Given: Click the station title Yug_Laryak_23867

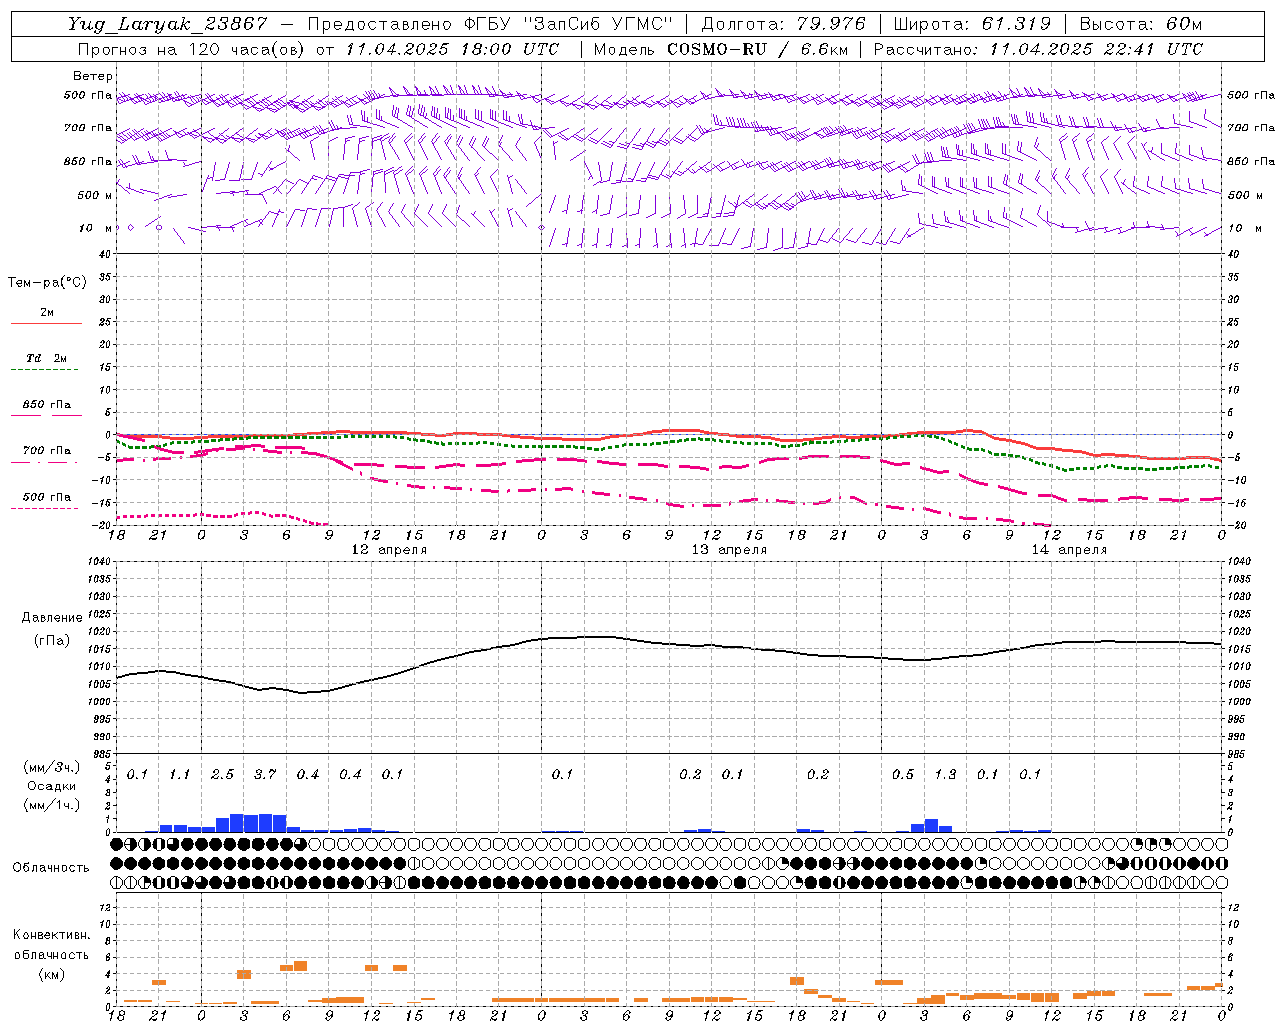Looking at the screenshot, I should tap(168, 24).
